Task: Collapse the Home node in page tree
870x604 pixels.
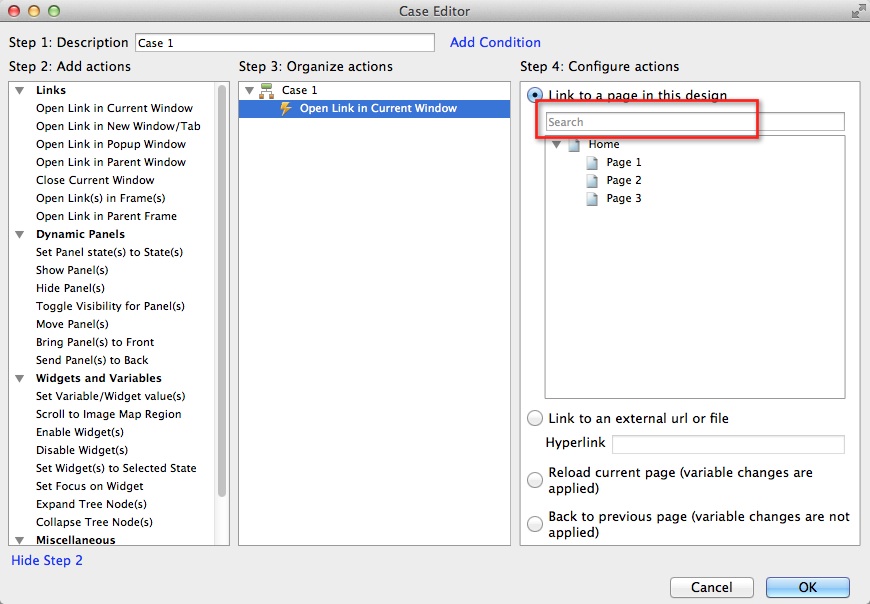Action: point(556,144)
